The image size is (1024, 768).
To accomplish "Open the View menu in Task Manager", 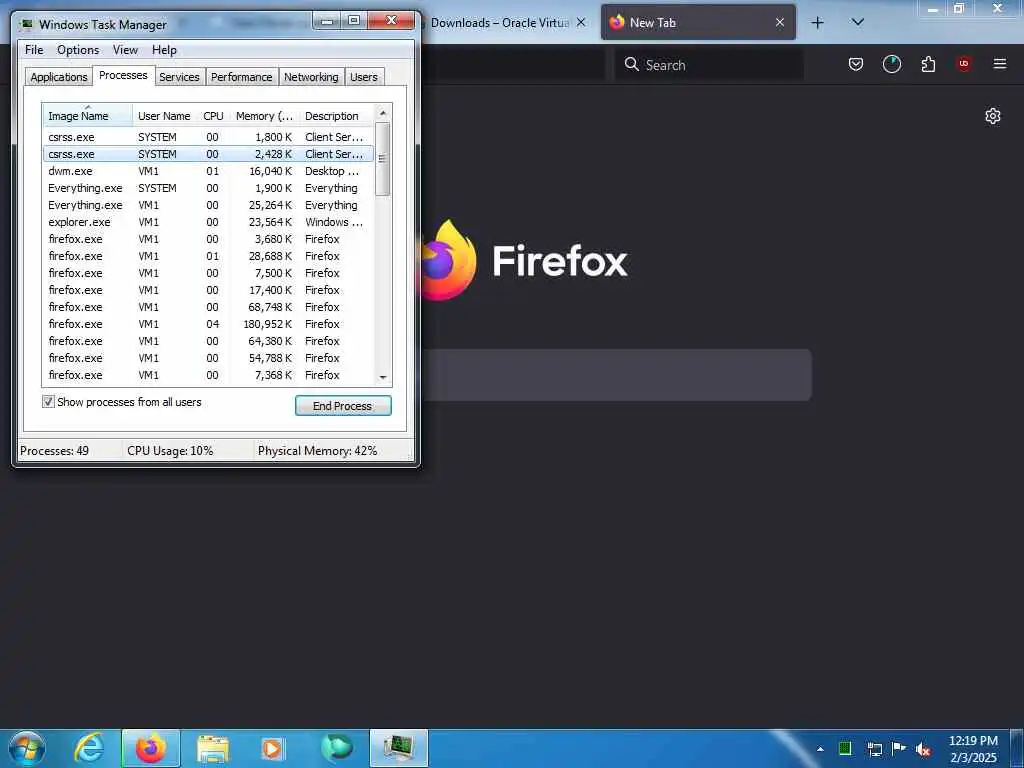I will pyautogui.click(x=125, y=50).
